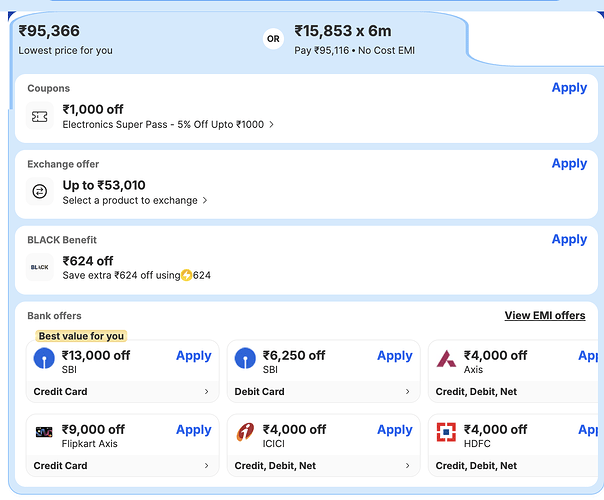This screenshot has height=500, width=604.
Task: Click the Axis bank logo icon
Action: click(x=446, y=359)
